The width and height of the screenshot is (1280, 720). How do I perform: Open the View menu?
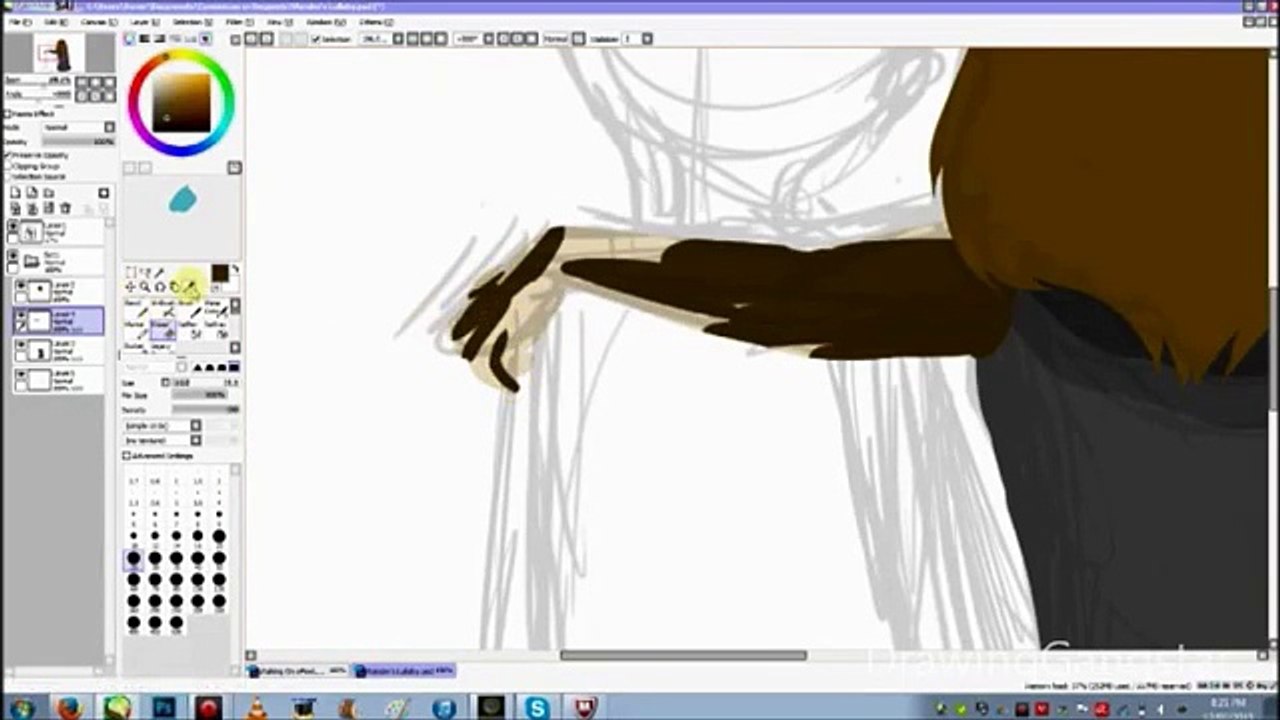278,21
